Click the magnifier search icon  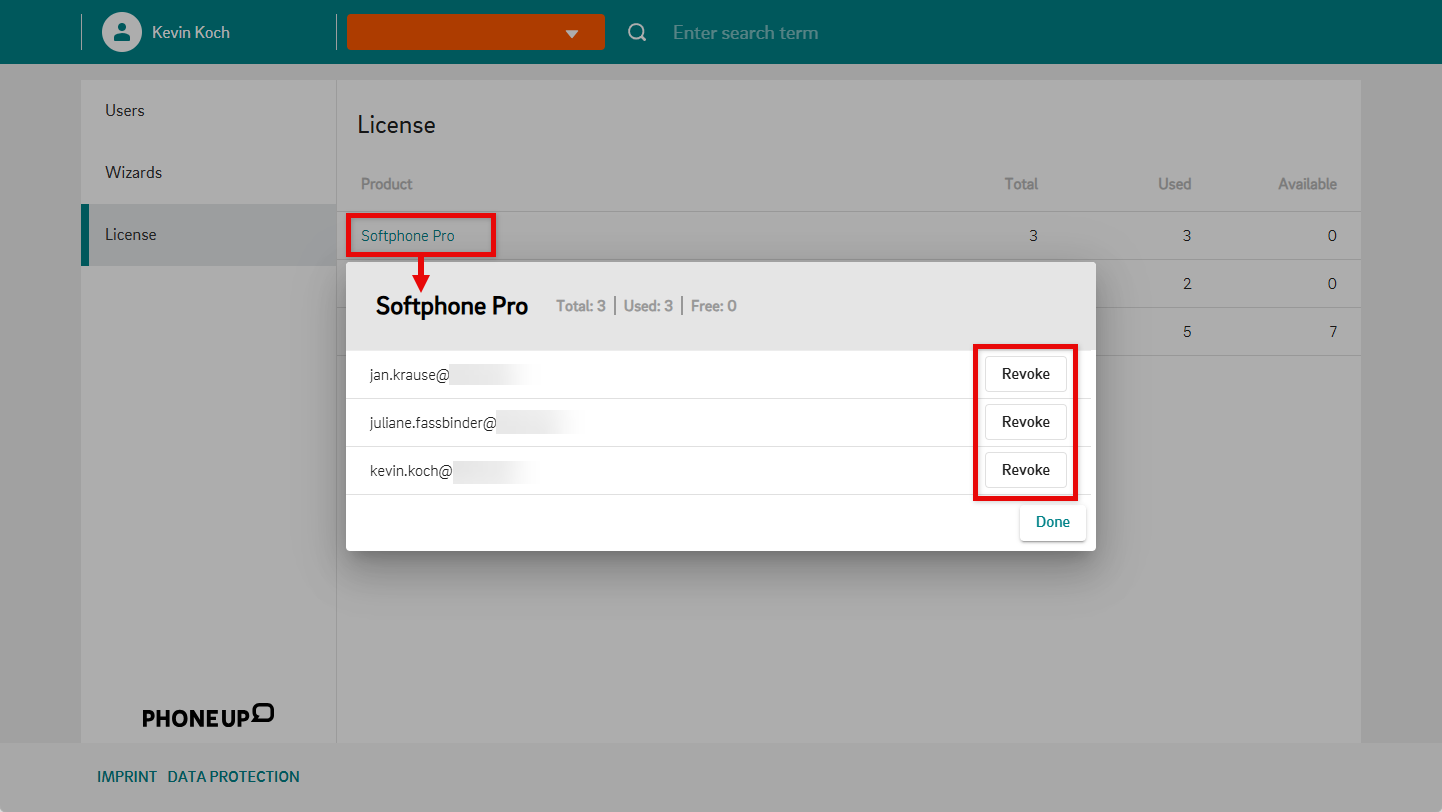click(x=637, y=33)
